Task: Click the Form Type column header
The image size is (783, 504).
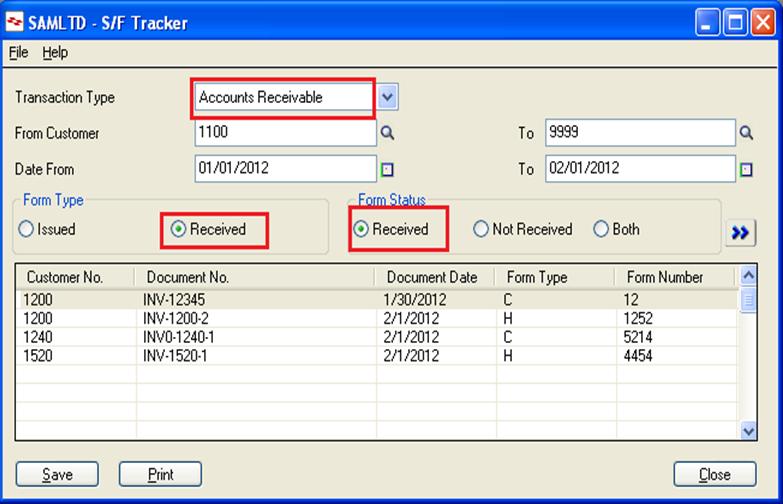Action: coord(556,277)
